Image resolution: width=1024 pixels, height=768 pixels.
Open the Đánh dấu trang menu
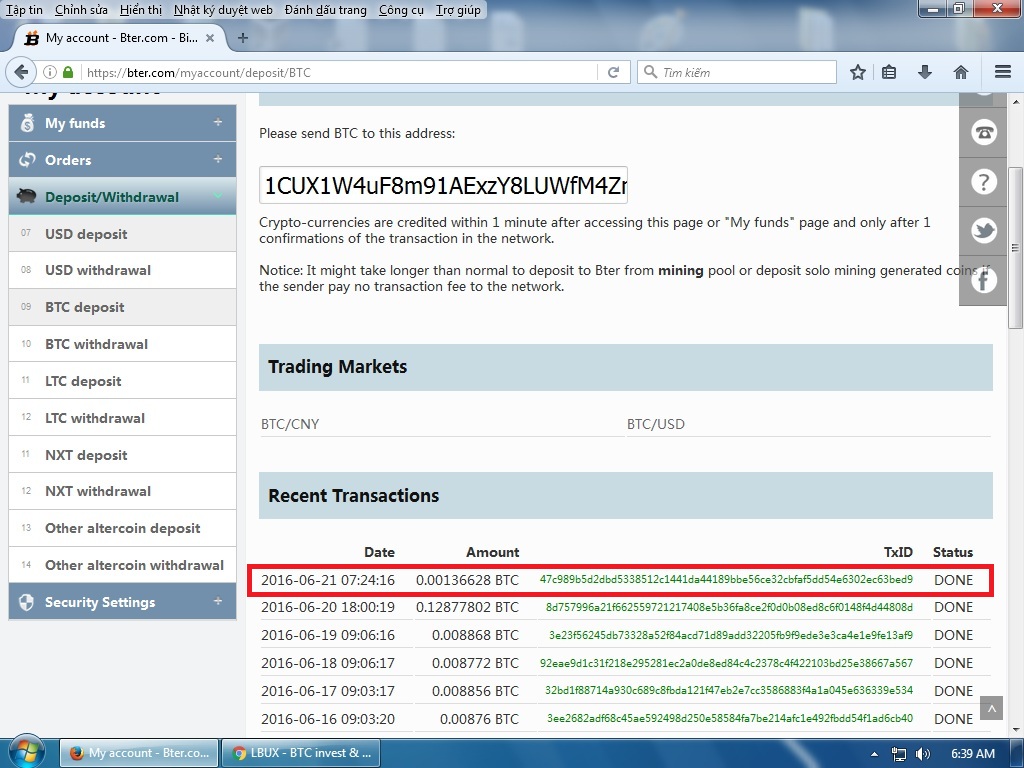[325, 10]
